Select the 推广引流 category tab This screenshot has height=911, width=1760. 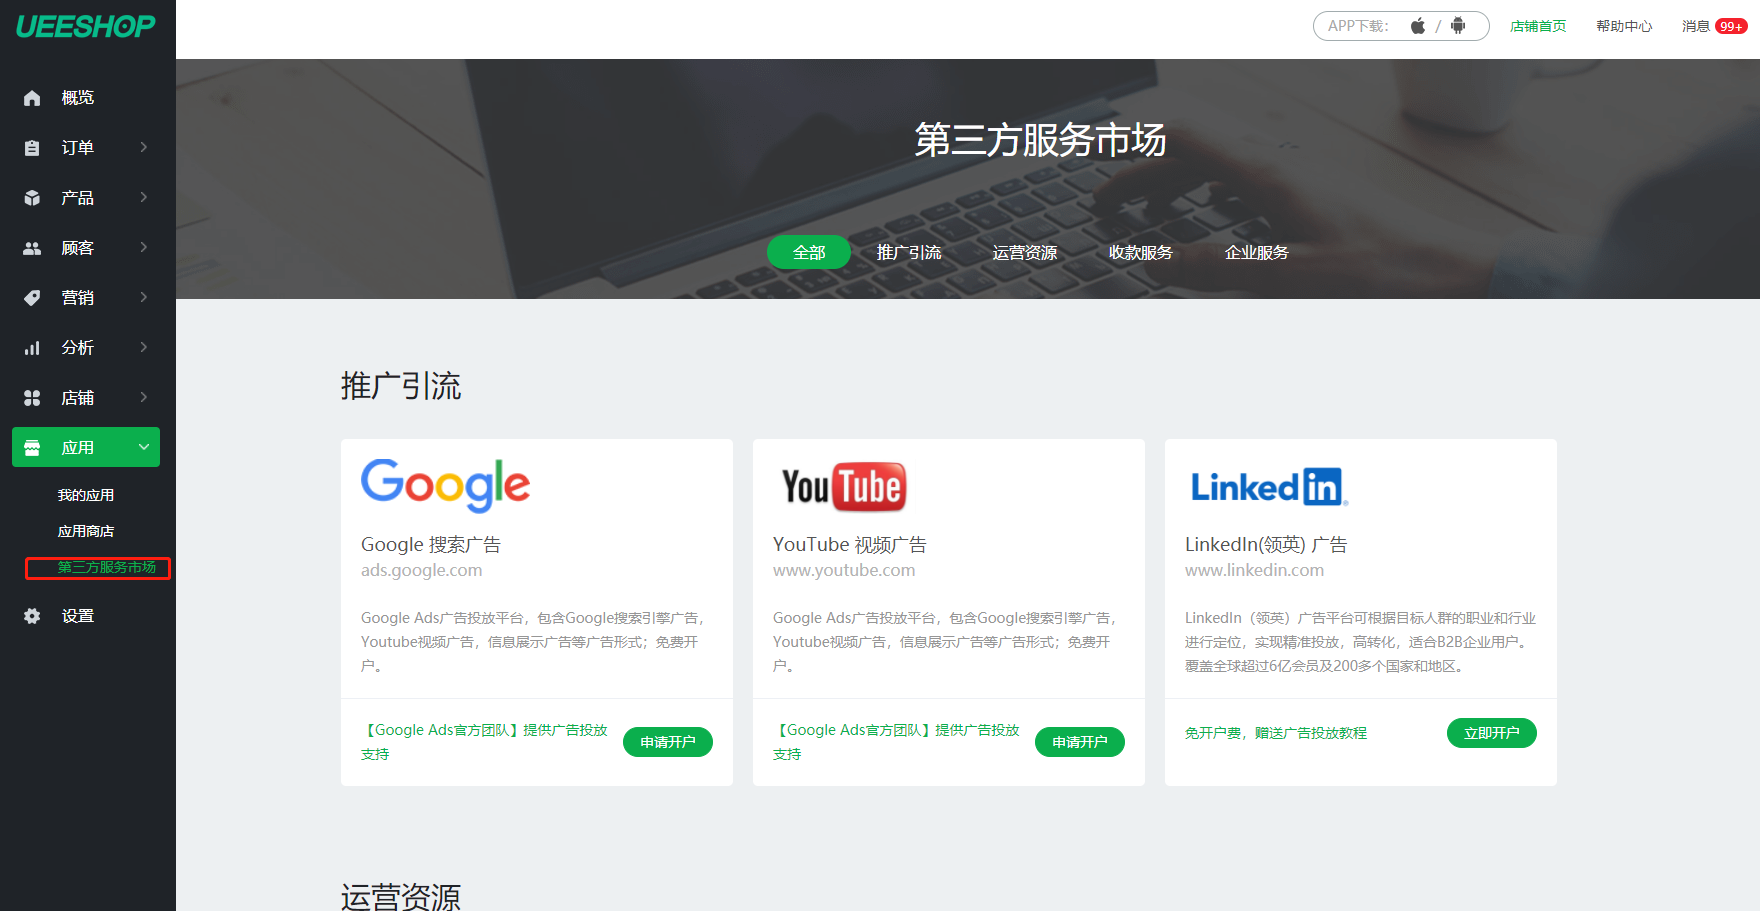(908, 253)
